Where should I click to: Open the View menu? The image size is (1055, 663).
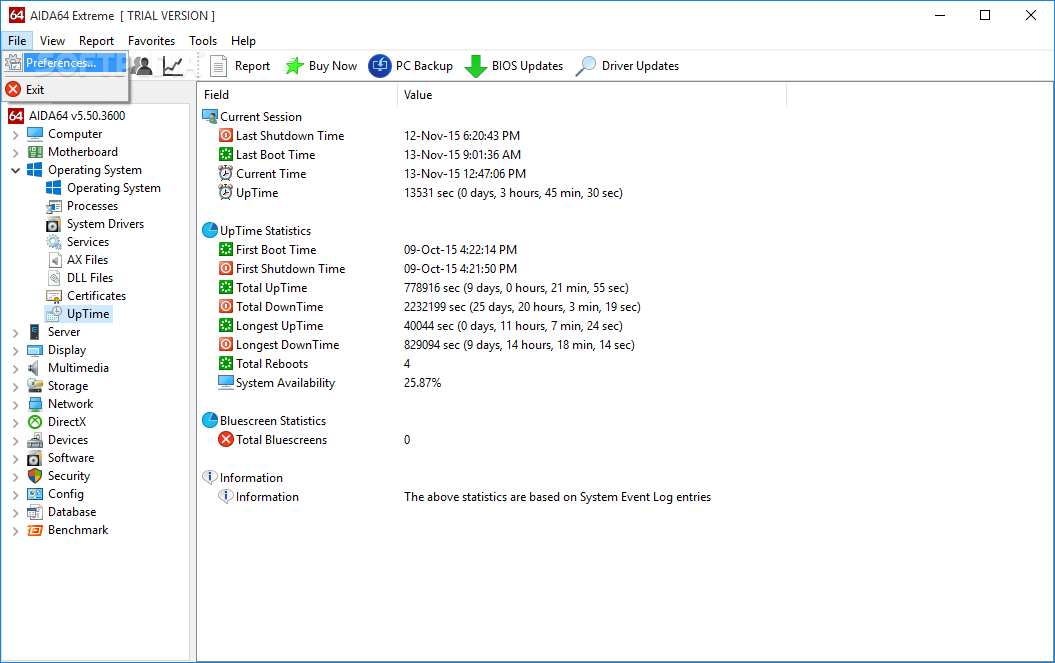(x=52, y=41)
